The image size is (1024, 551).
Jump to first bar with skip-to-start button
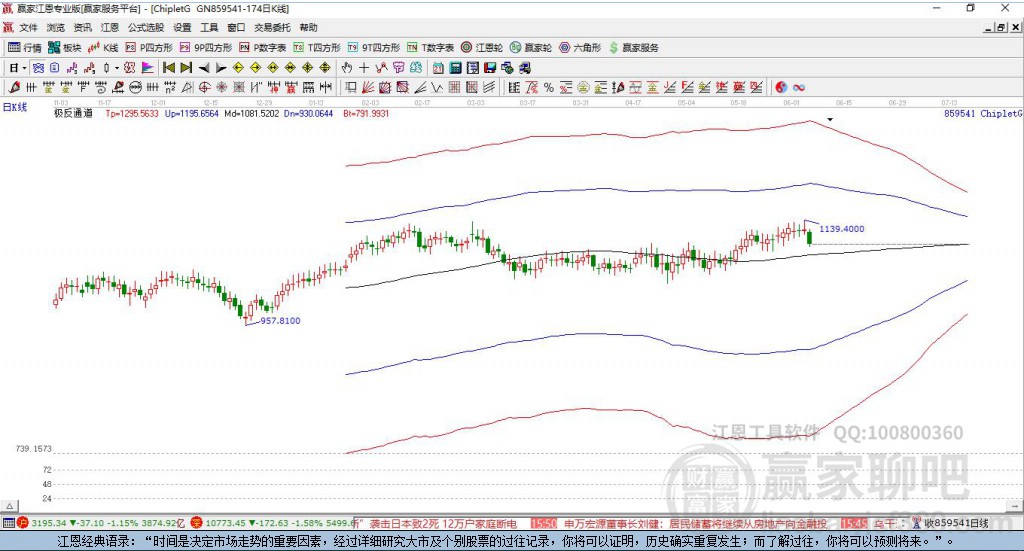[168, 68]
